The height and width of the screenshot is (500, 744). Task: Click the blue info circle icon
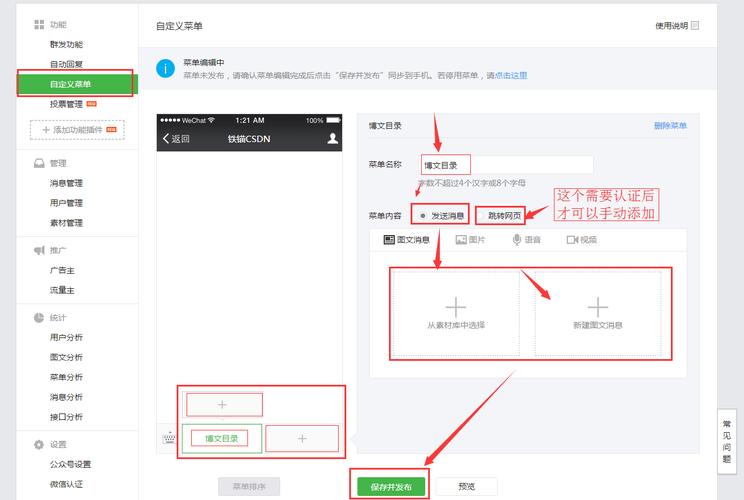(x=165, y=69)
